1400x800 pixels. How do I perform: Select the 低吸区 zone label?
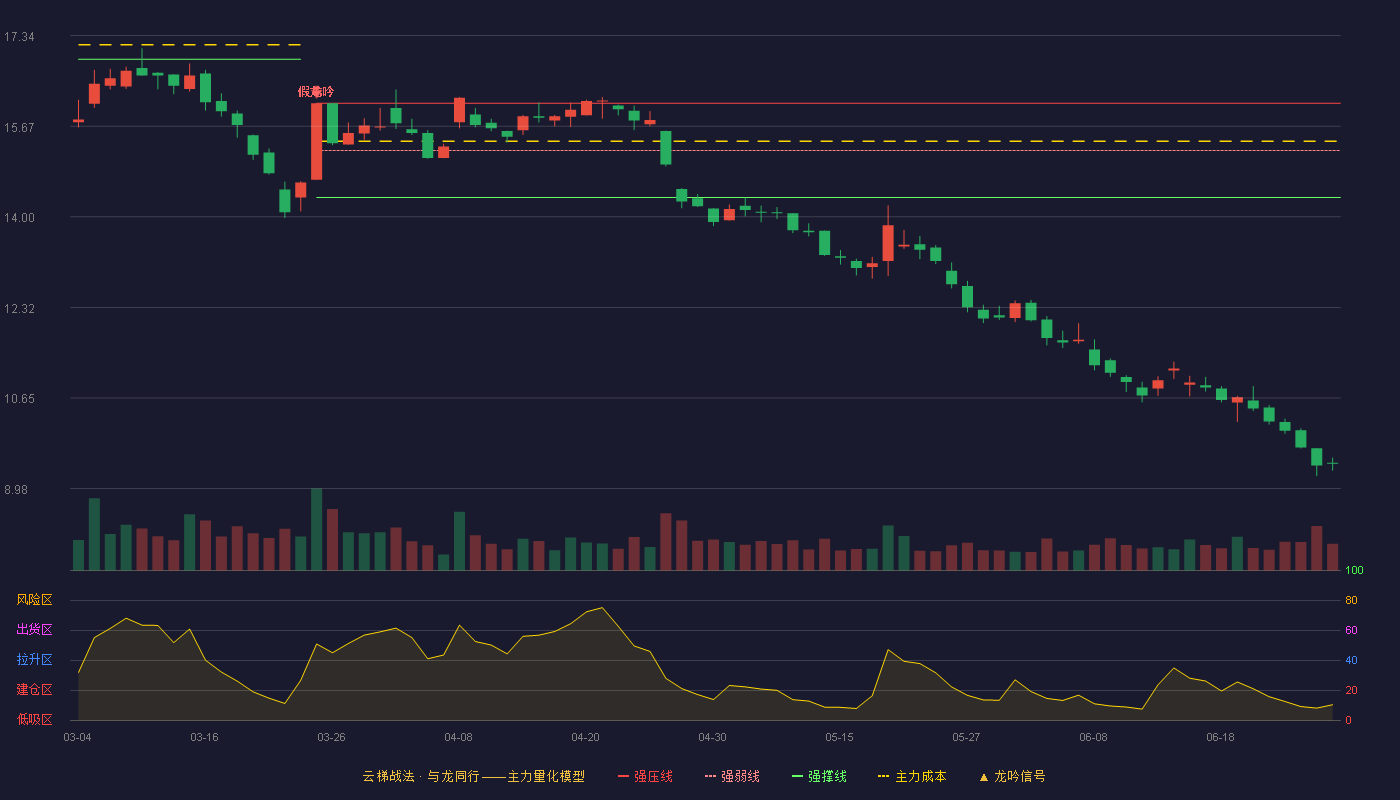point(34,720)
